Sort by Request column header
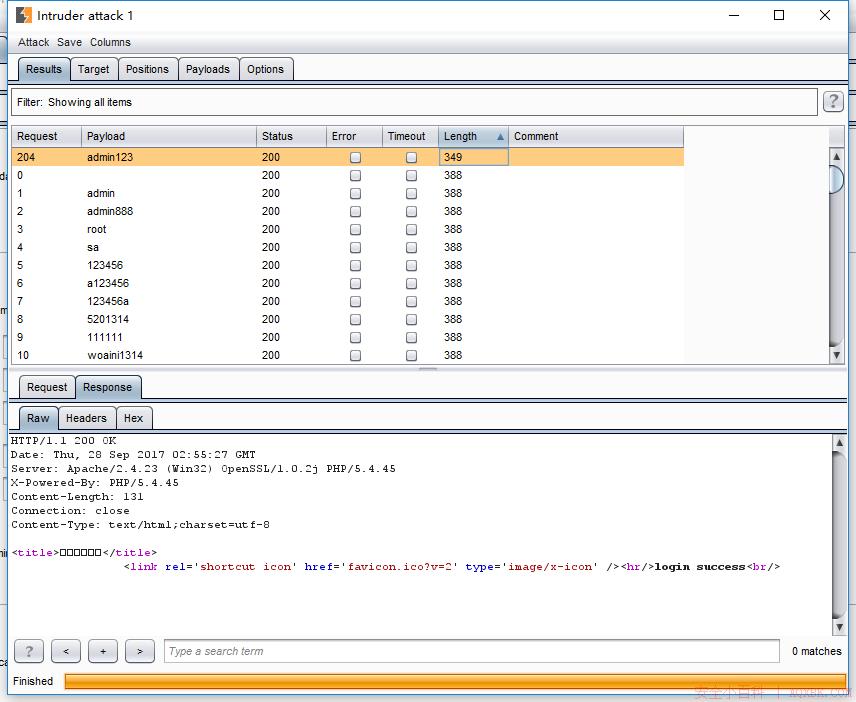 tap(46, 136)
